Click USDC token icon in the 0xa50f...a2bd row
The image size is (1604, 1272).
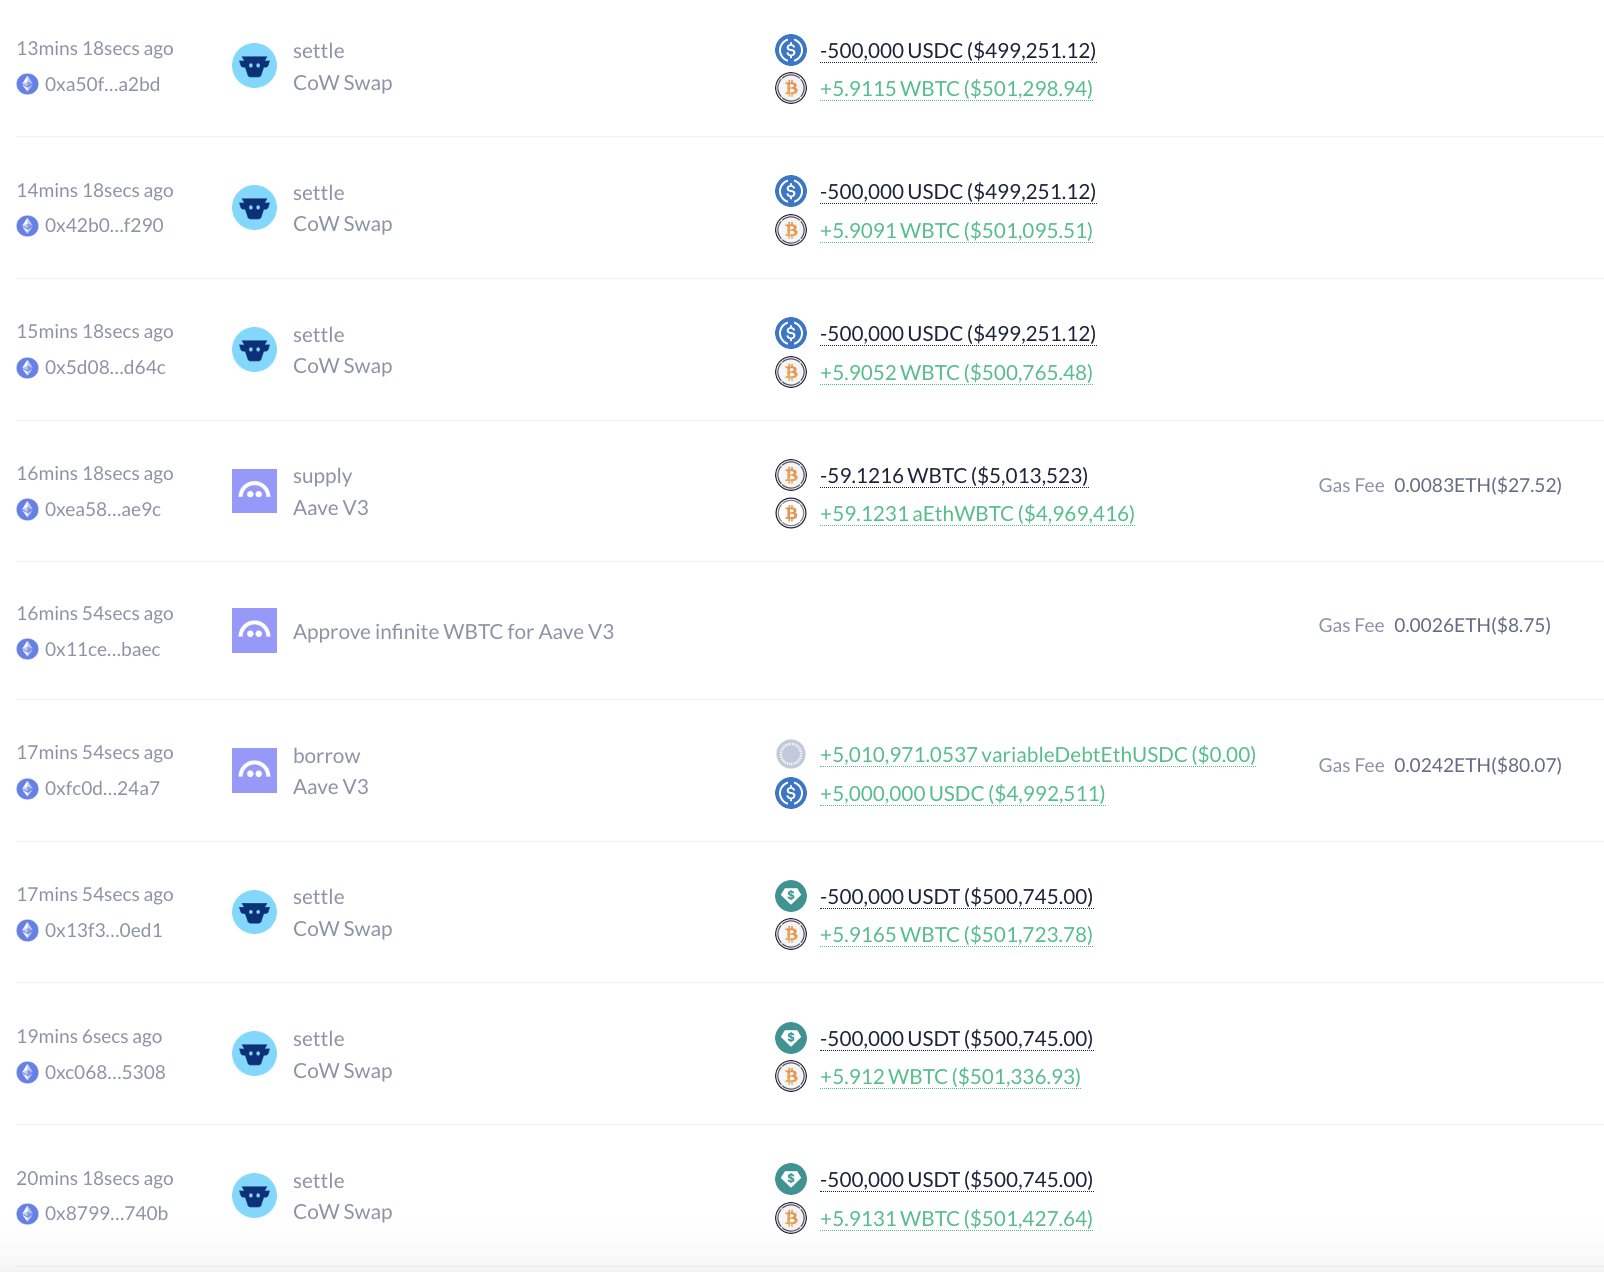tap(791, 49)
